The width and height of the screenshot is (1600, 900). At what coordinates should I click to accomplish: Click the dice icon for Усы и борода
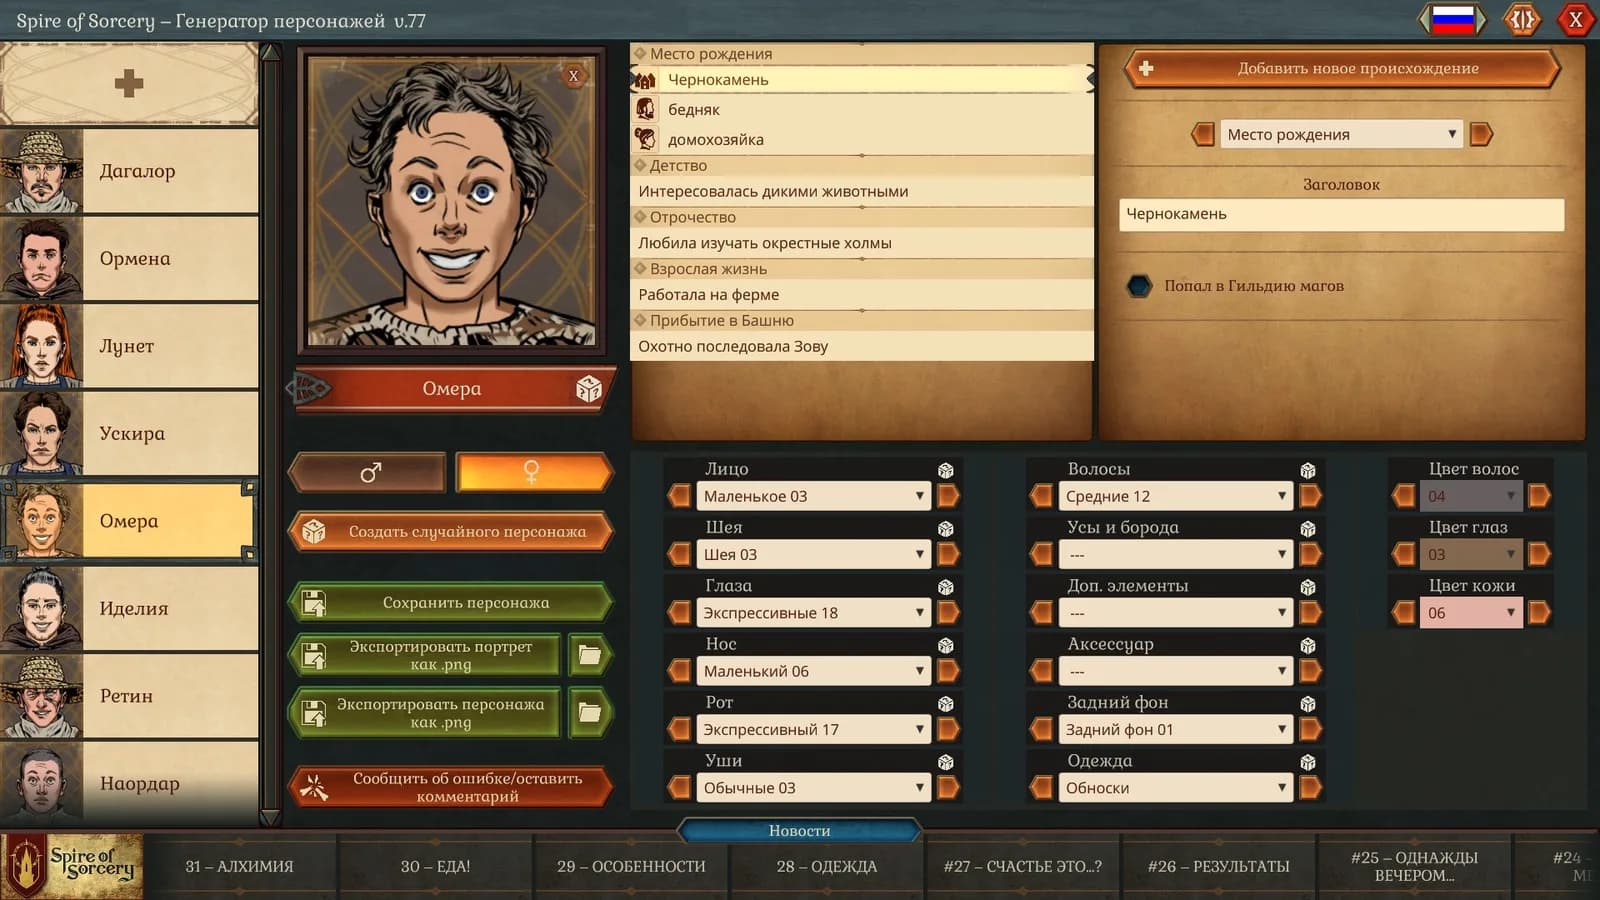(x=1307, y=528)
